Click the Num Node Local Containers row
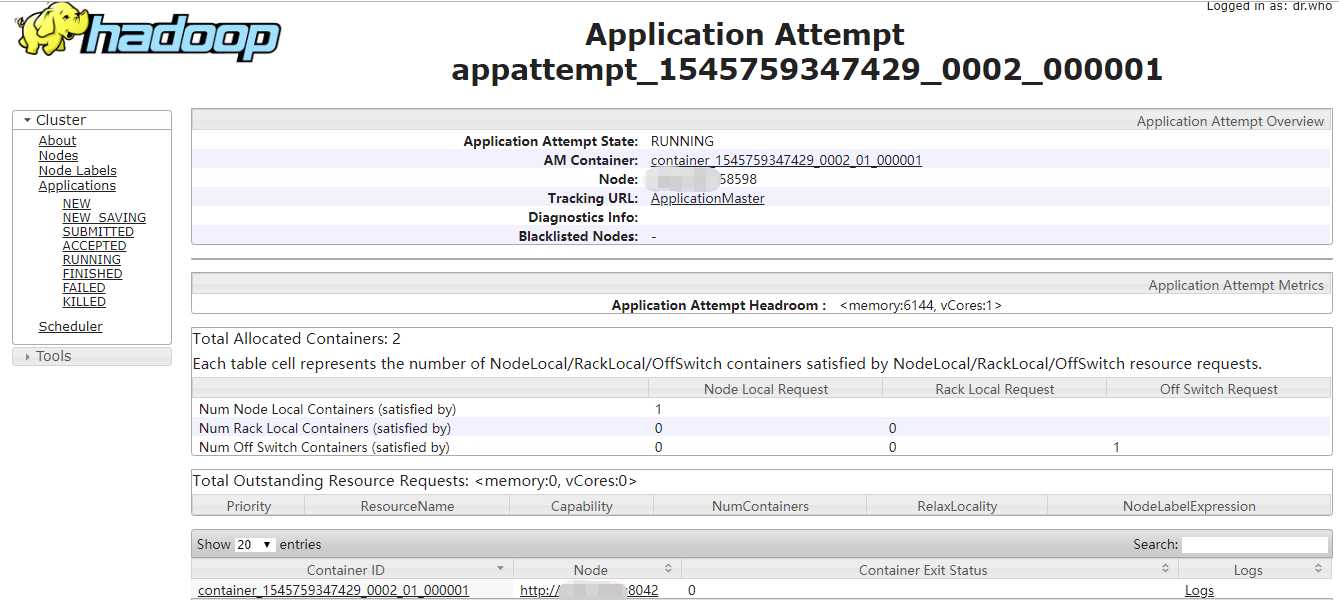 click(x=761, y=409)
